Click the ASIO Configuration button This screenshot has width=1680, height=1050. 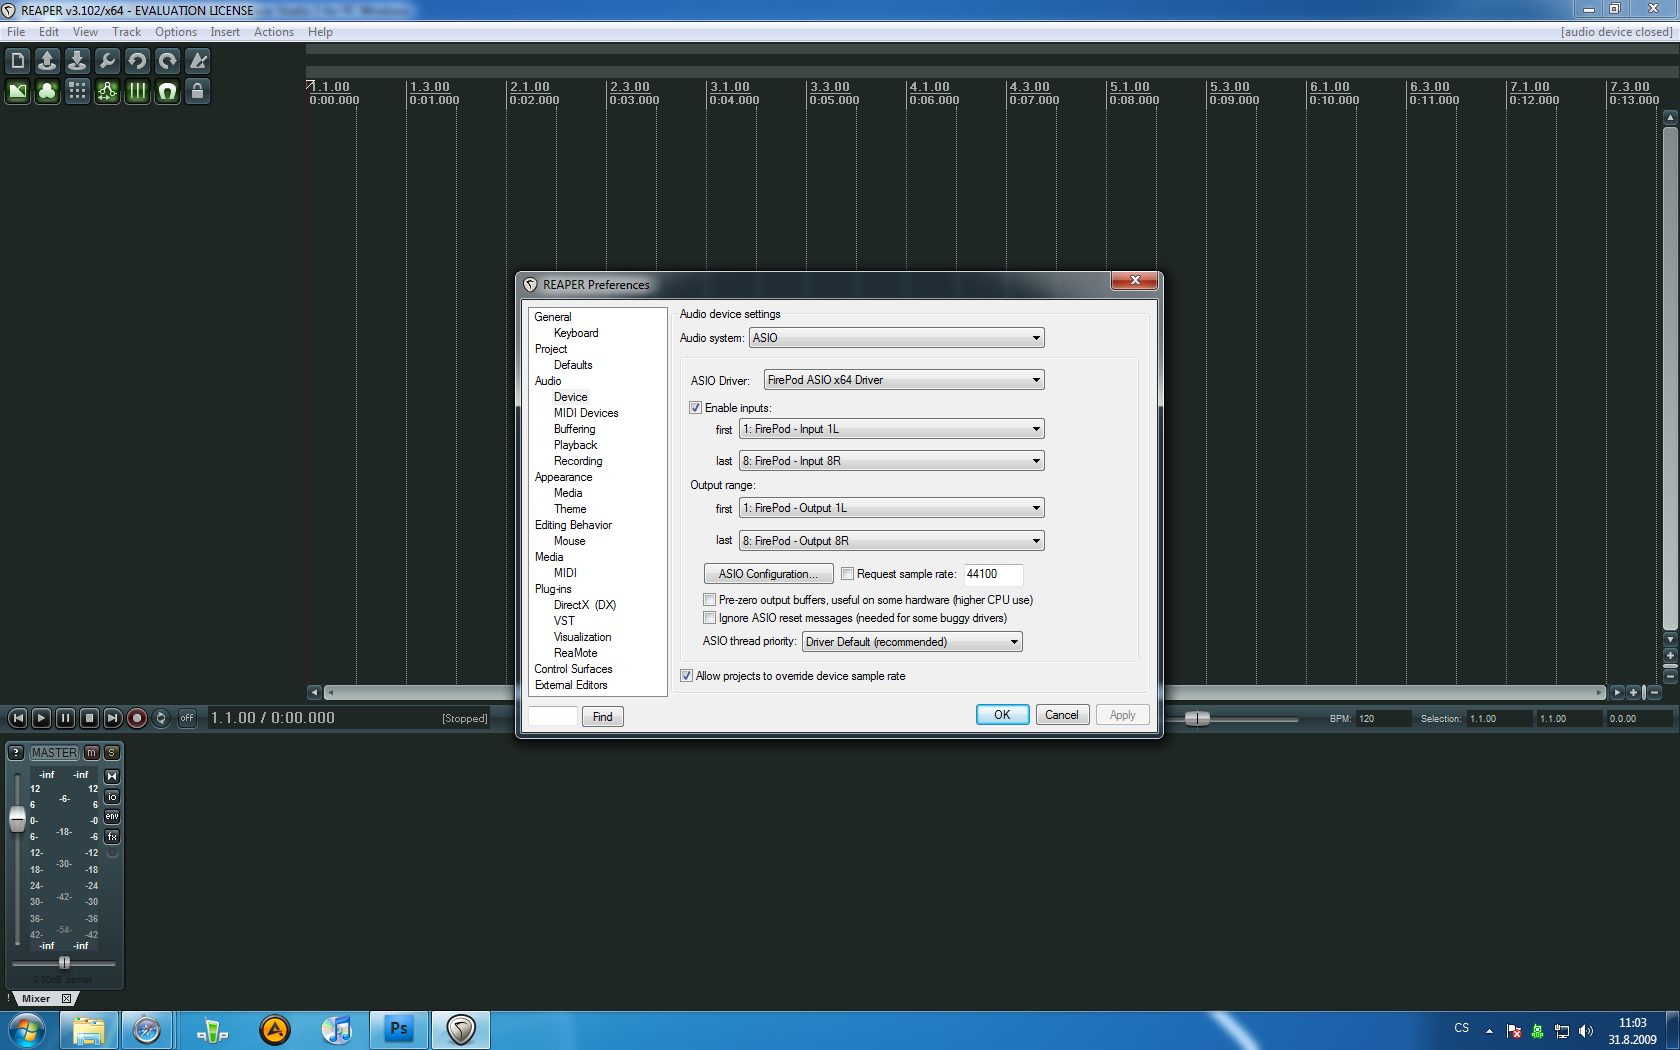(x=768, y=574)
